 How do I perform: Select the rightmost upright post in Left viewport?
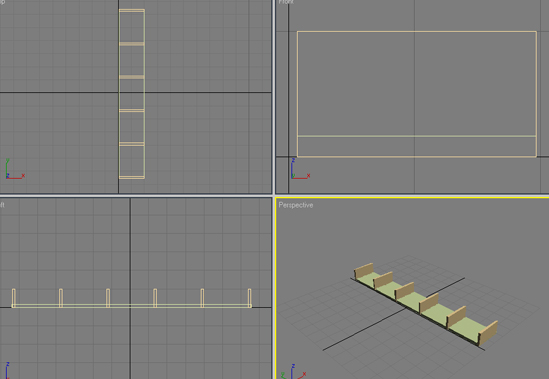pyautogui.click(x=250, y=298)
